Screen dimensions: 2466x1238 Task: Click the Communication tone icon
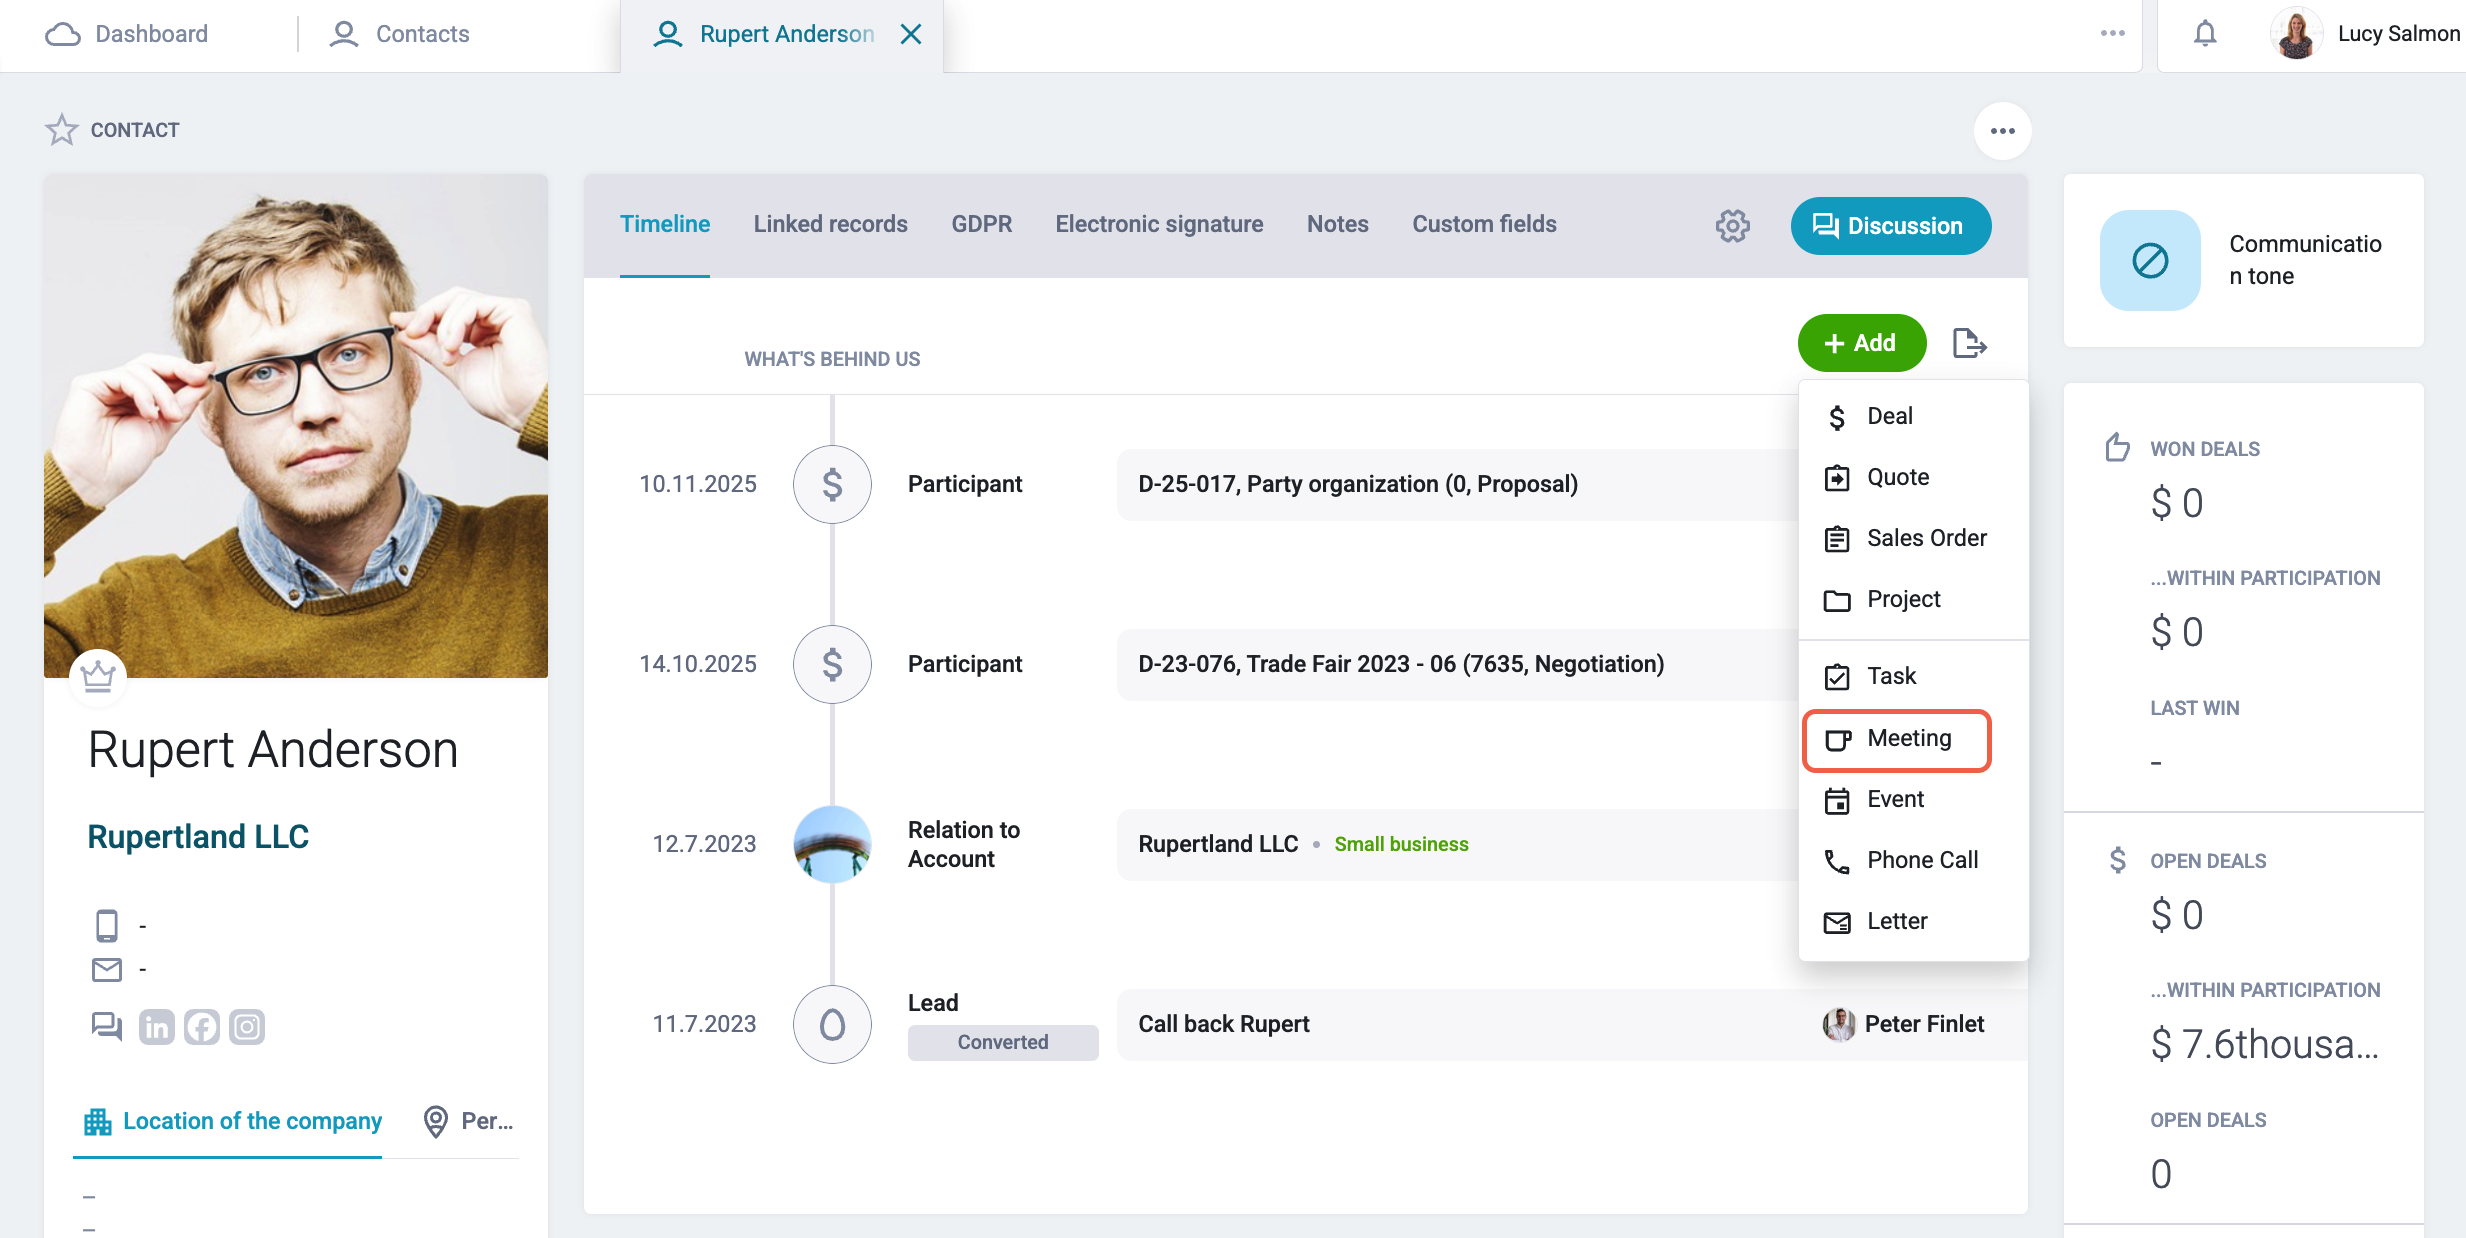point(2150,260)
